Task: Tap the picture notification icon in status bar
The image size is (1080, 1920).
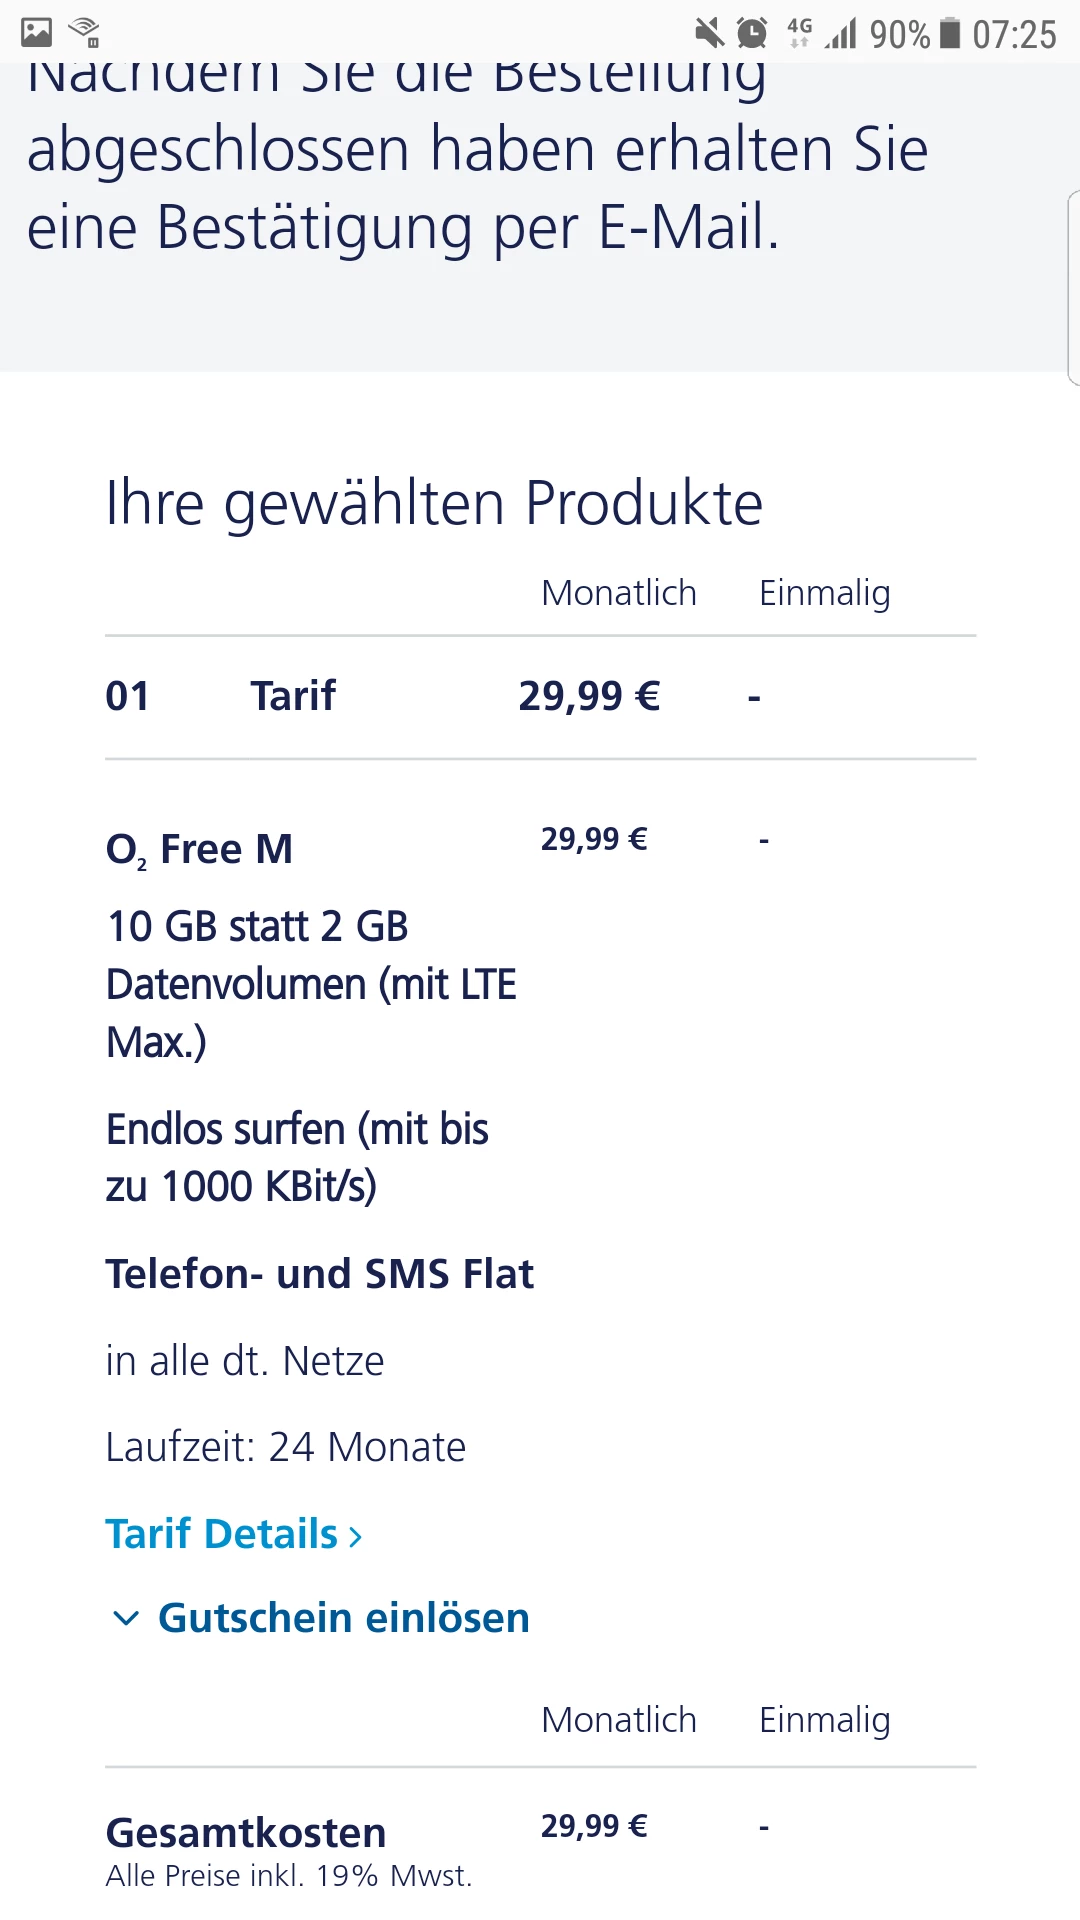Action: click(x=37, y=33)
